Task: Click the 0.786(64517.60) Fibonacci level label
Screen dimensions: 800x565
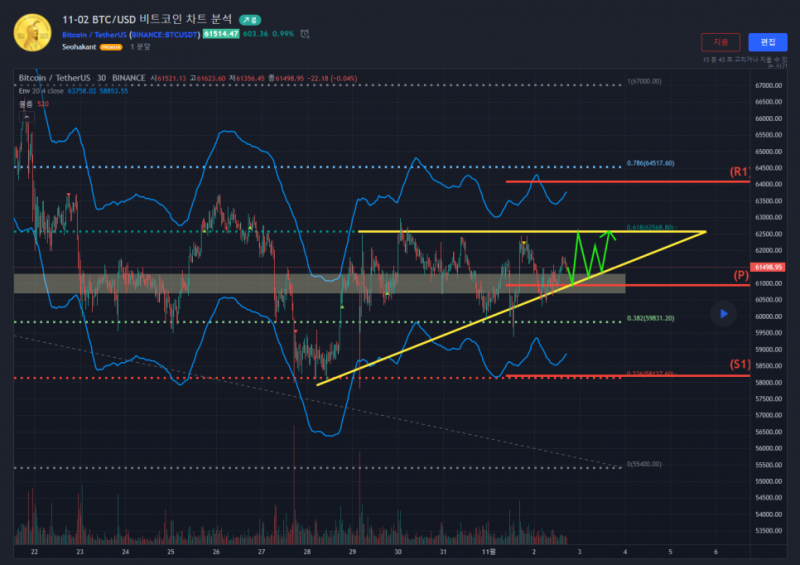Action: 650,163
